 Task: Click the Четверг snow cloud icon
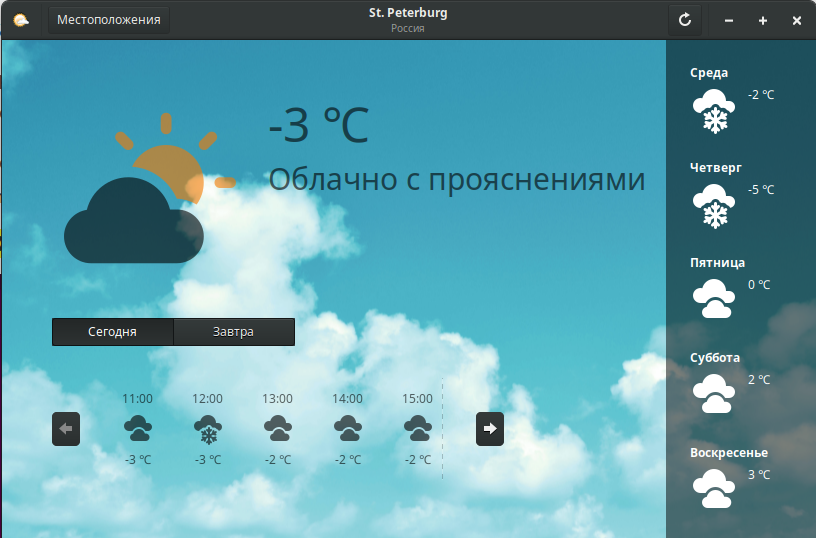point(714,206)
